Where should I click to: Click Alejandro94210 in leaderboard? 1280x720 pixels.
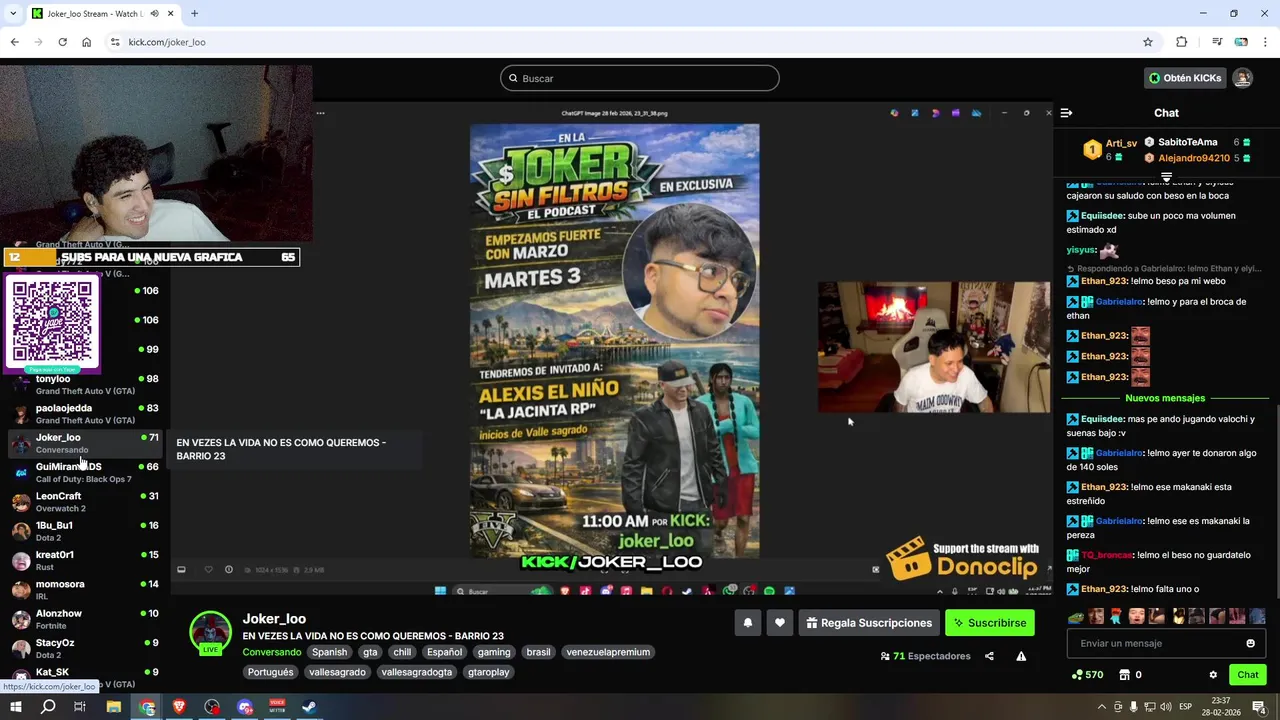pyautogui.click(x=1193, y=158)
